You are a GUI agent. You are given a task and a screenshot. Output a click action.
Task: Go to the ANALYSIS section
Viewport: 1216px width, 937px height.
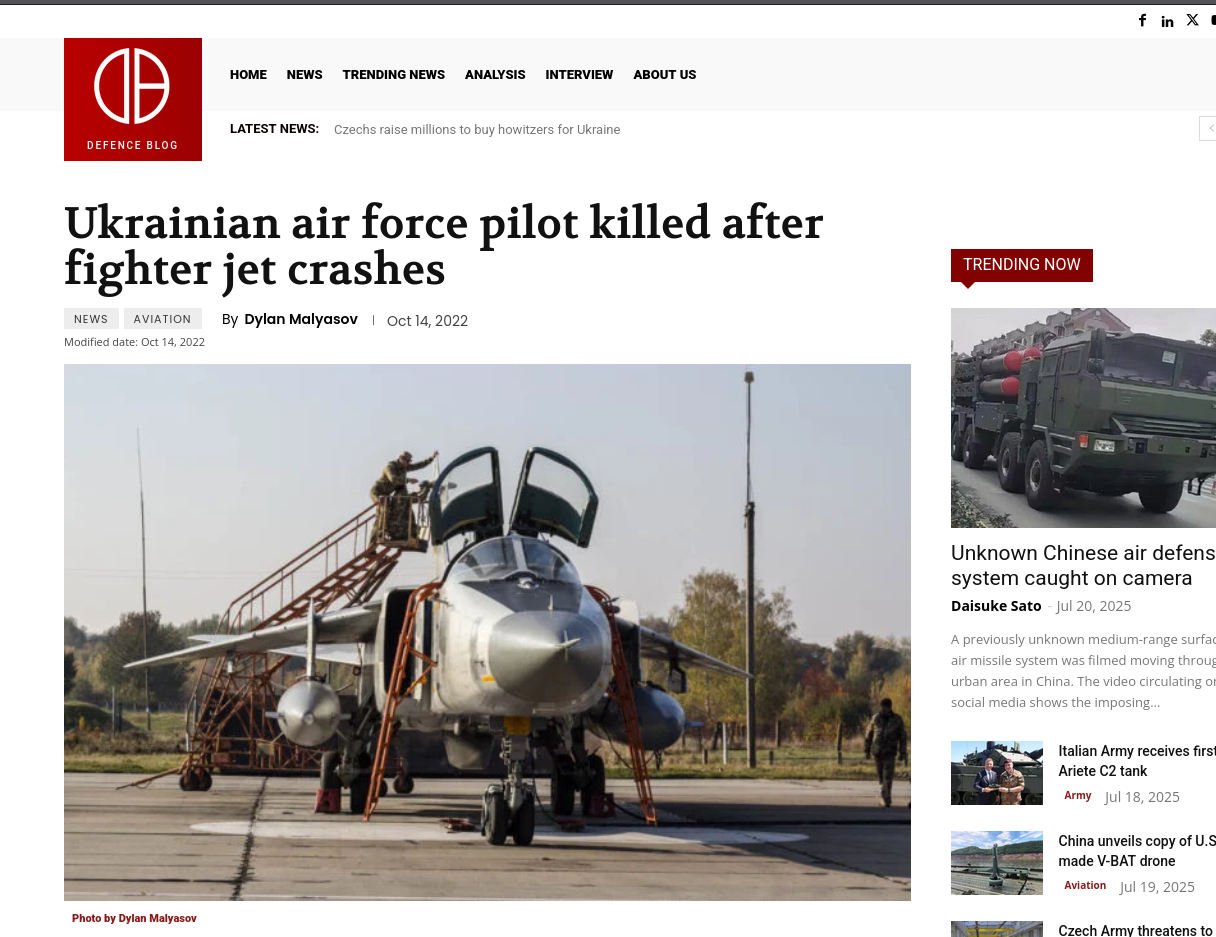tap(495, 75)
